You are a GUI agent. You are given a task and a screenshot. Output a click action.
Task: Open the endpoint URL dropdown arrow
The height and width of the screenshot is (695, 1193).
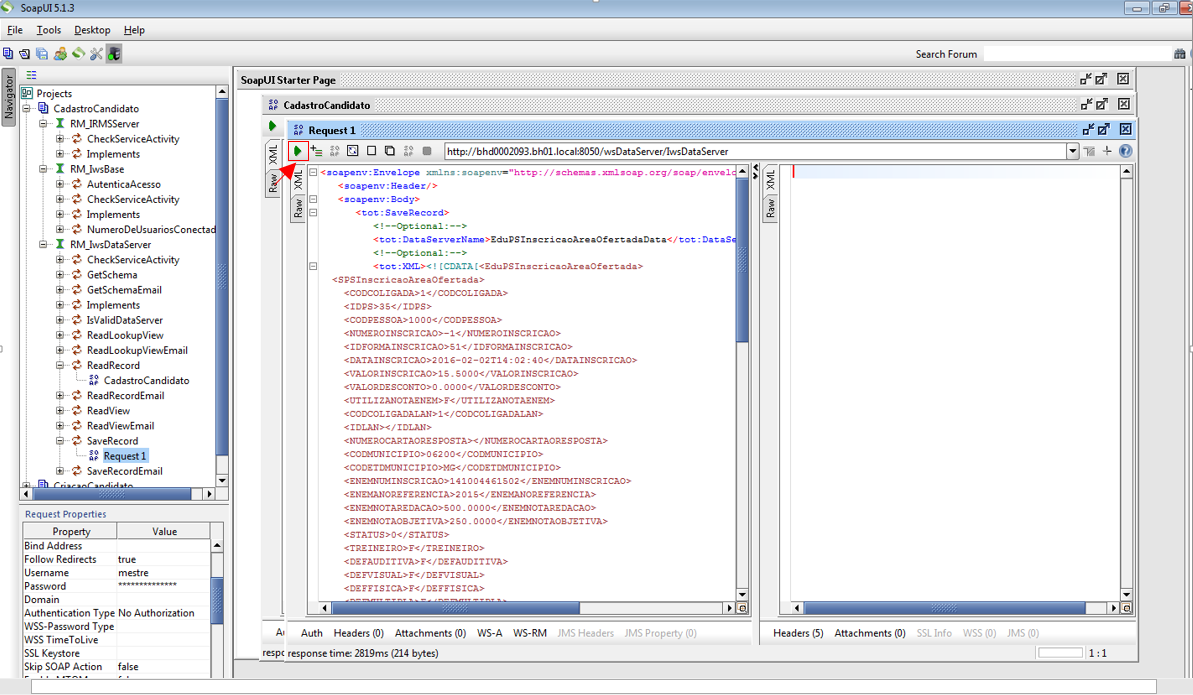[1072, 151]
